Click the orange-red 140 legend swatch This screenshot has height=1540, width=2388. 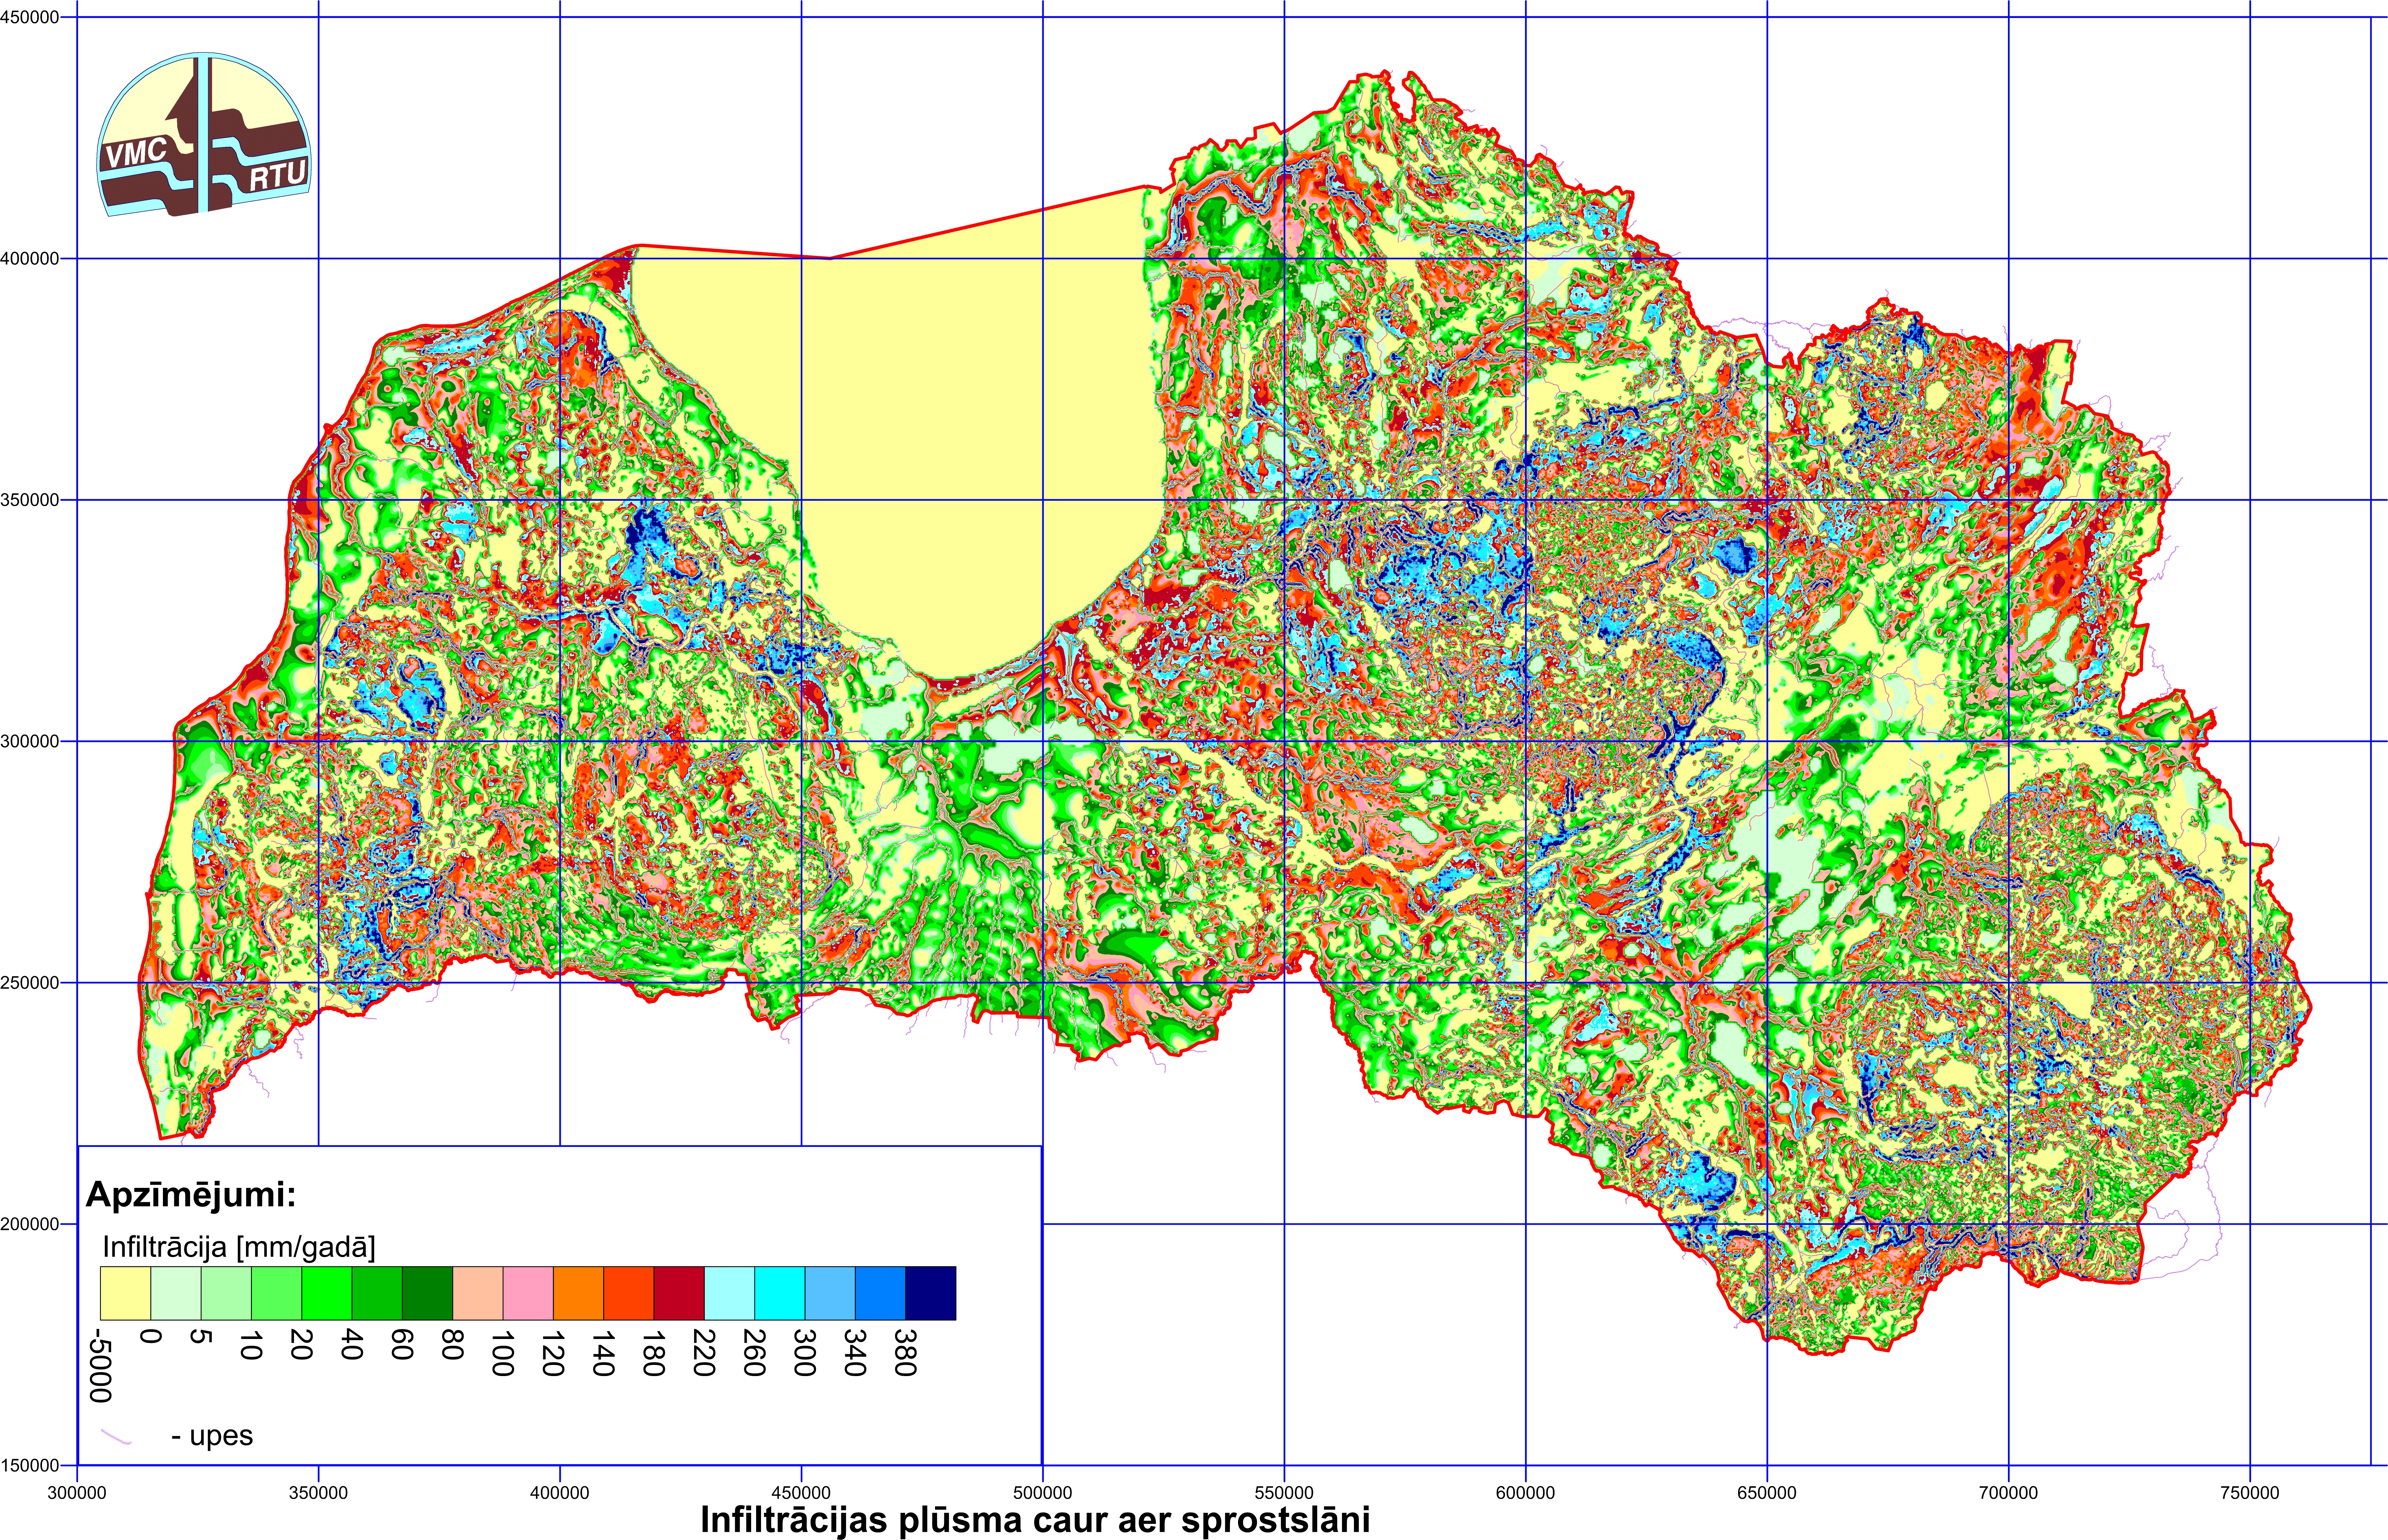(629, 1293)
